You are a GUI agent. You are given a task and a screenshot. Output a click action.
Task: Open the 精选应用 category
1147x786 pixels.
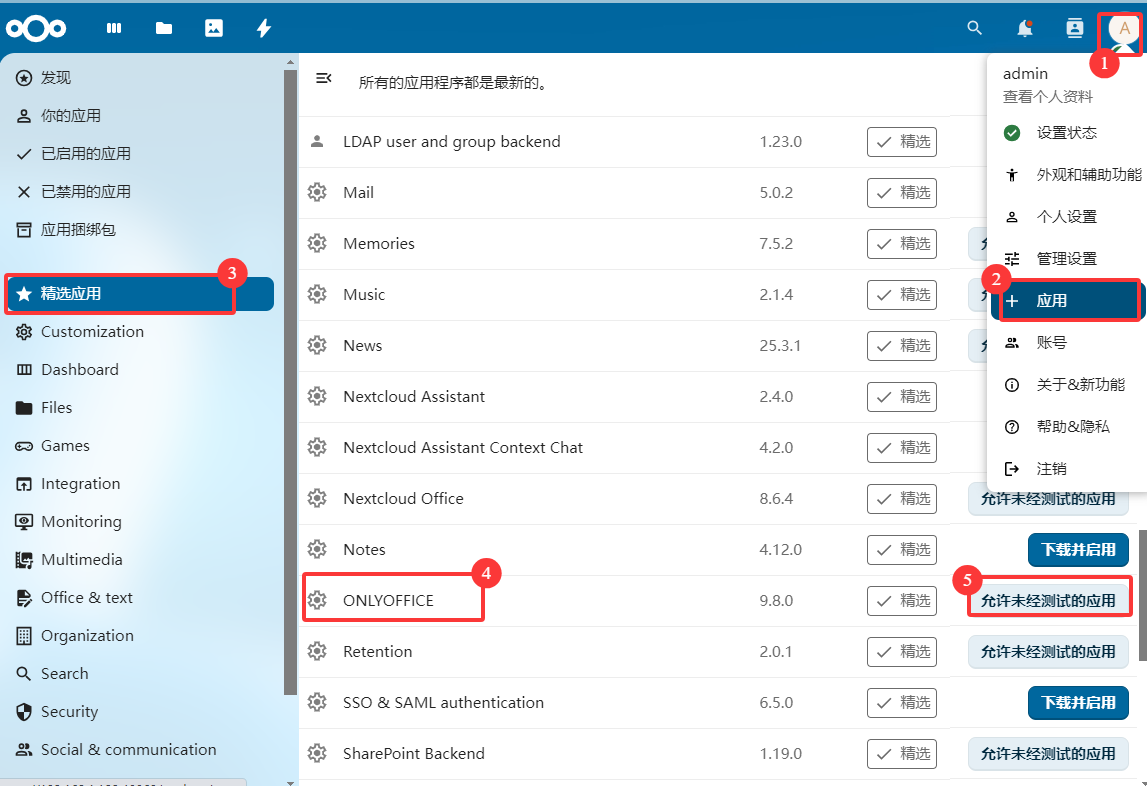(x=139, y=294)
